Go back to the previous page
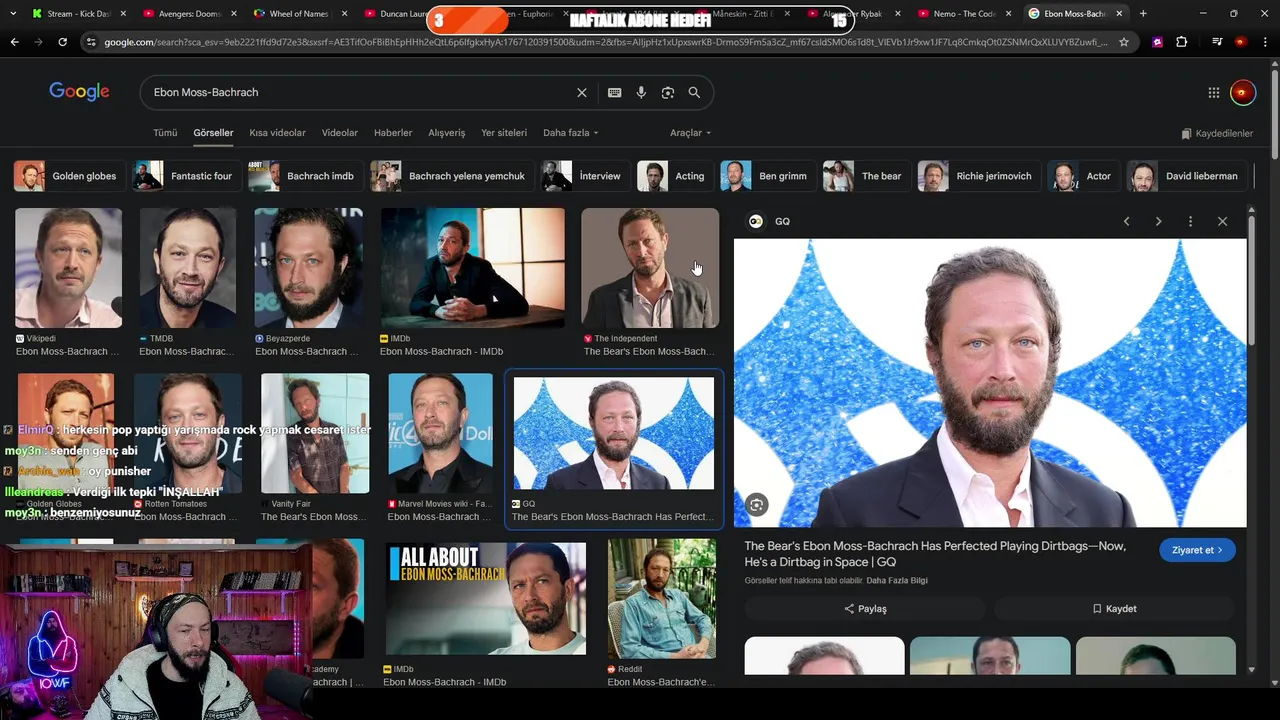Screen dimensions: 1280x720 (x=14, y=42)
